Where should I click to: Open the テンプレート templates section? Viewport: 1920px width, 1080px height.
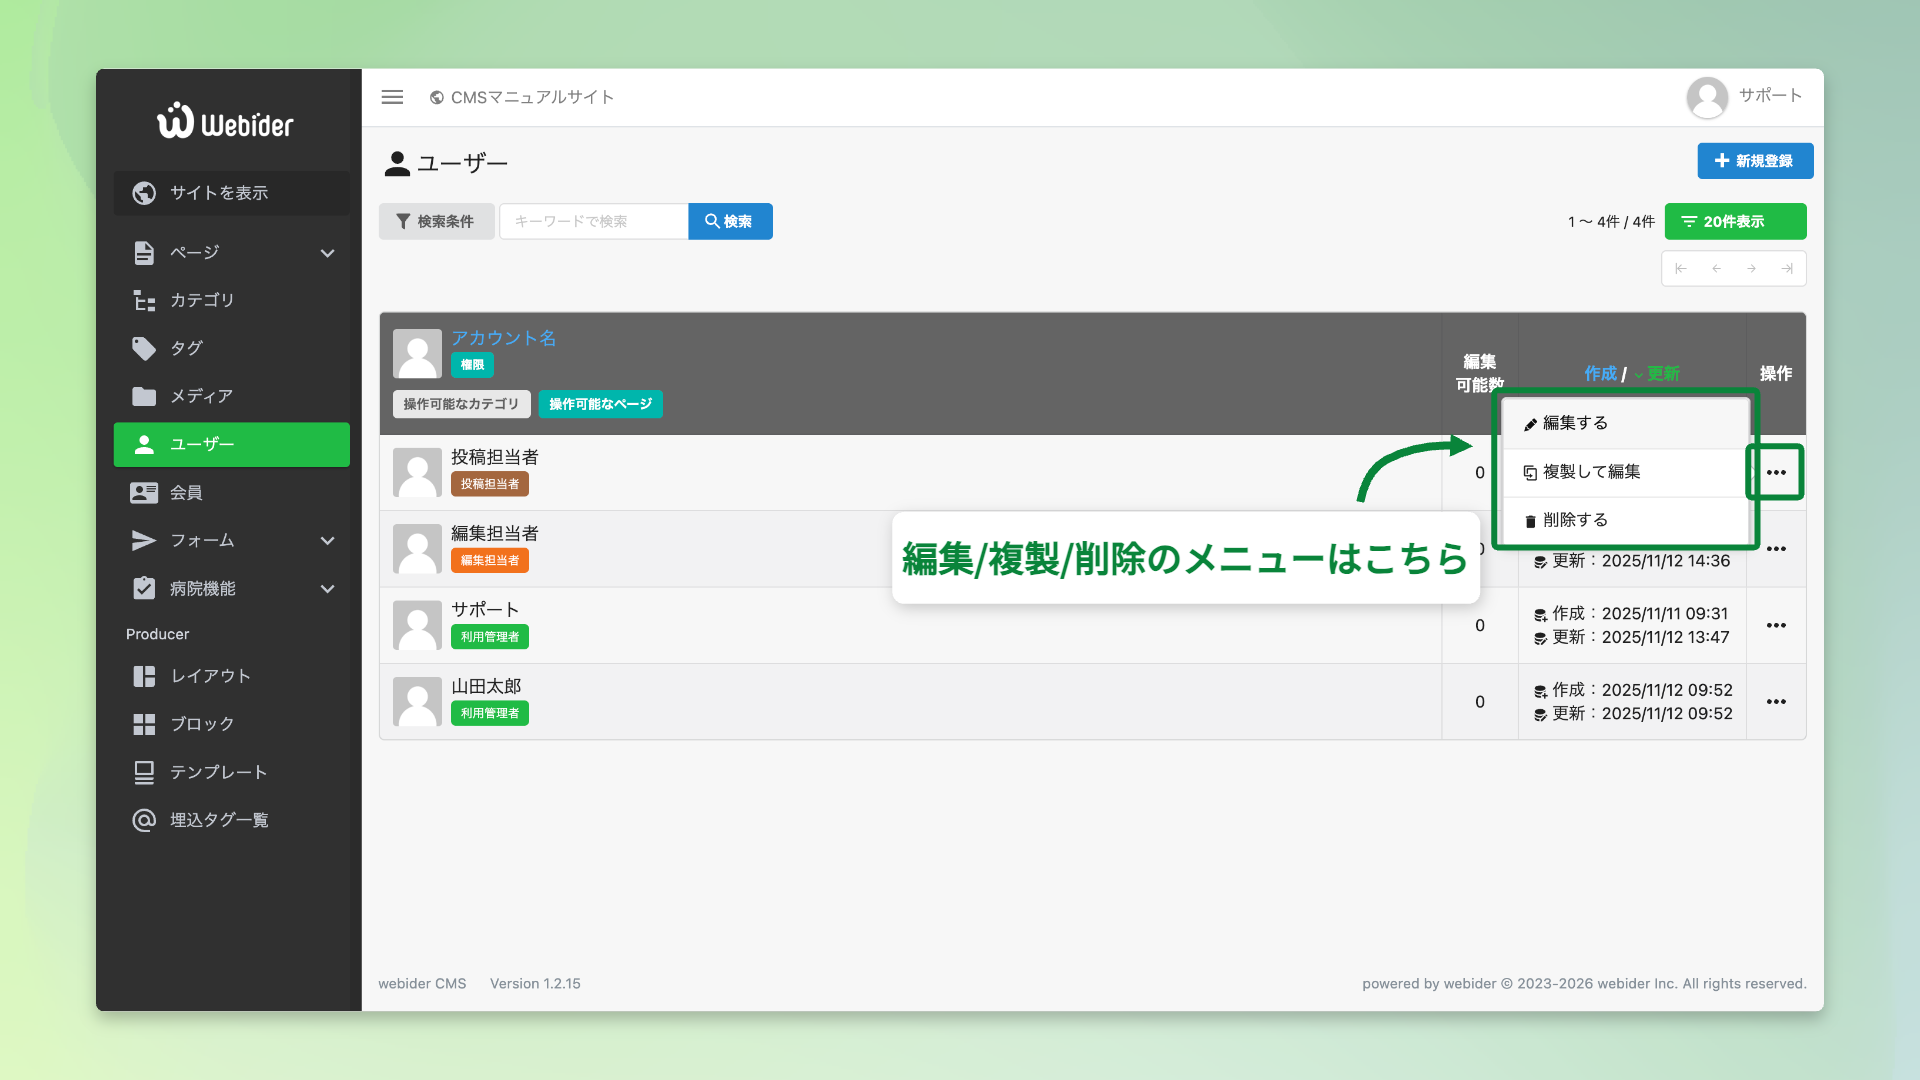point(218,772)
